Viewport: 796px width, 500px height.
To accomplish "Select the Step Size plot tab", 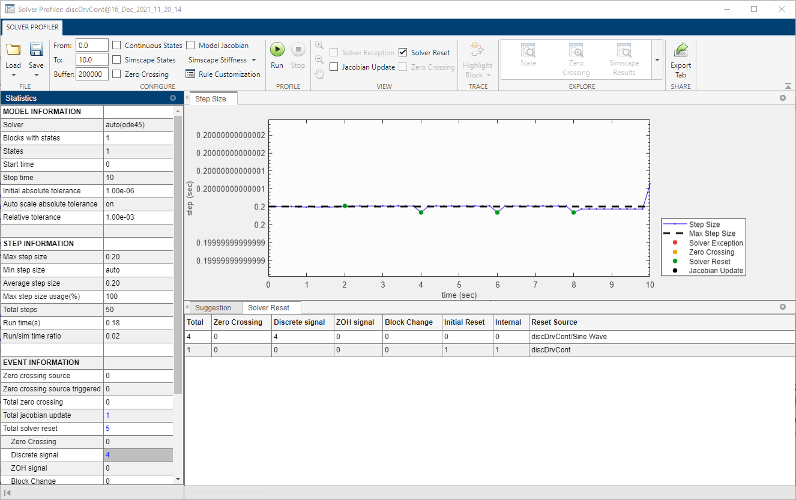I will [x=210, y=99].
